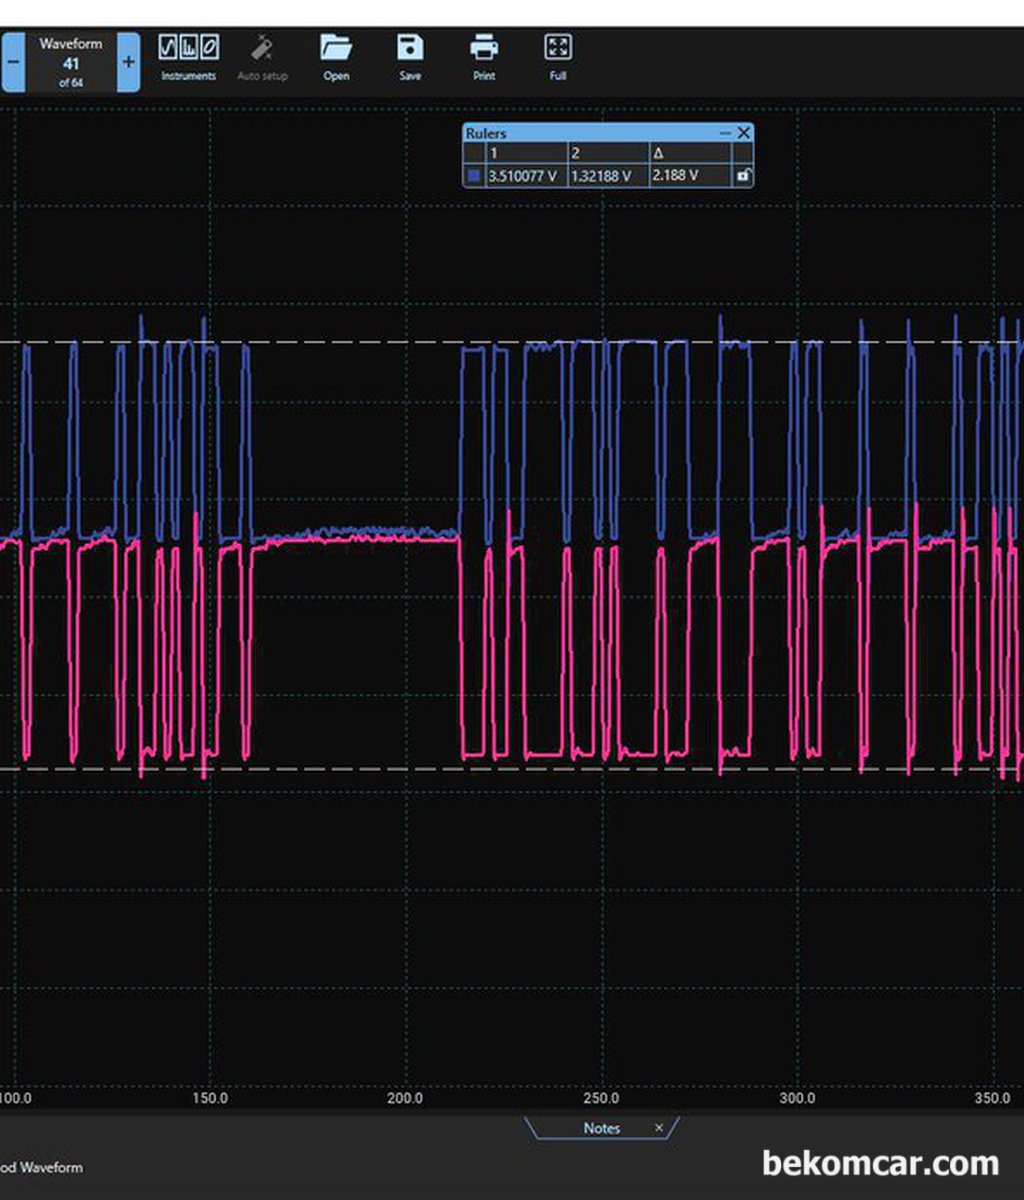Print the waveform display
The width and height of the screenshot is (1024, 1200).
(x=484, y=59)
